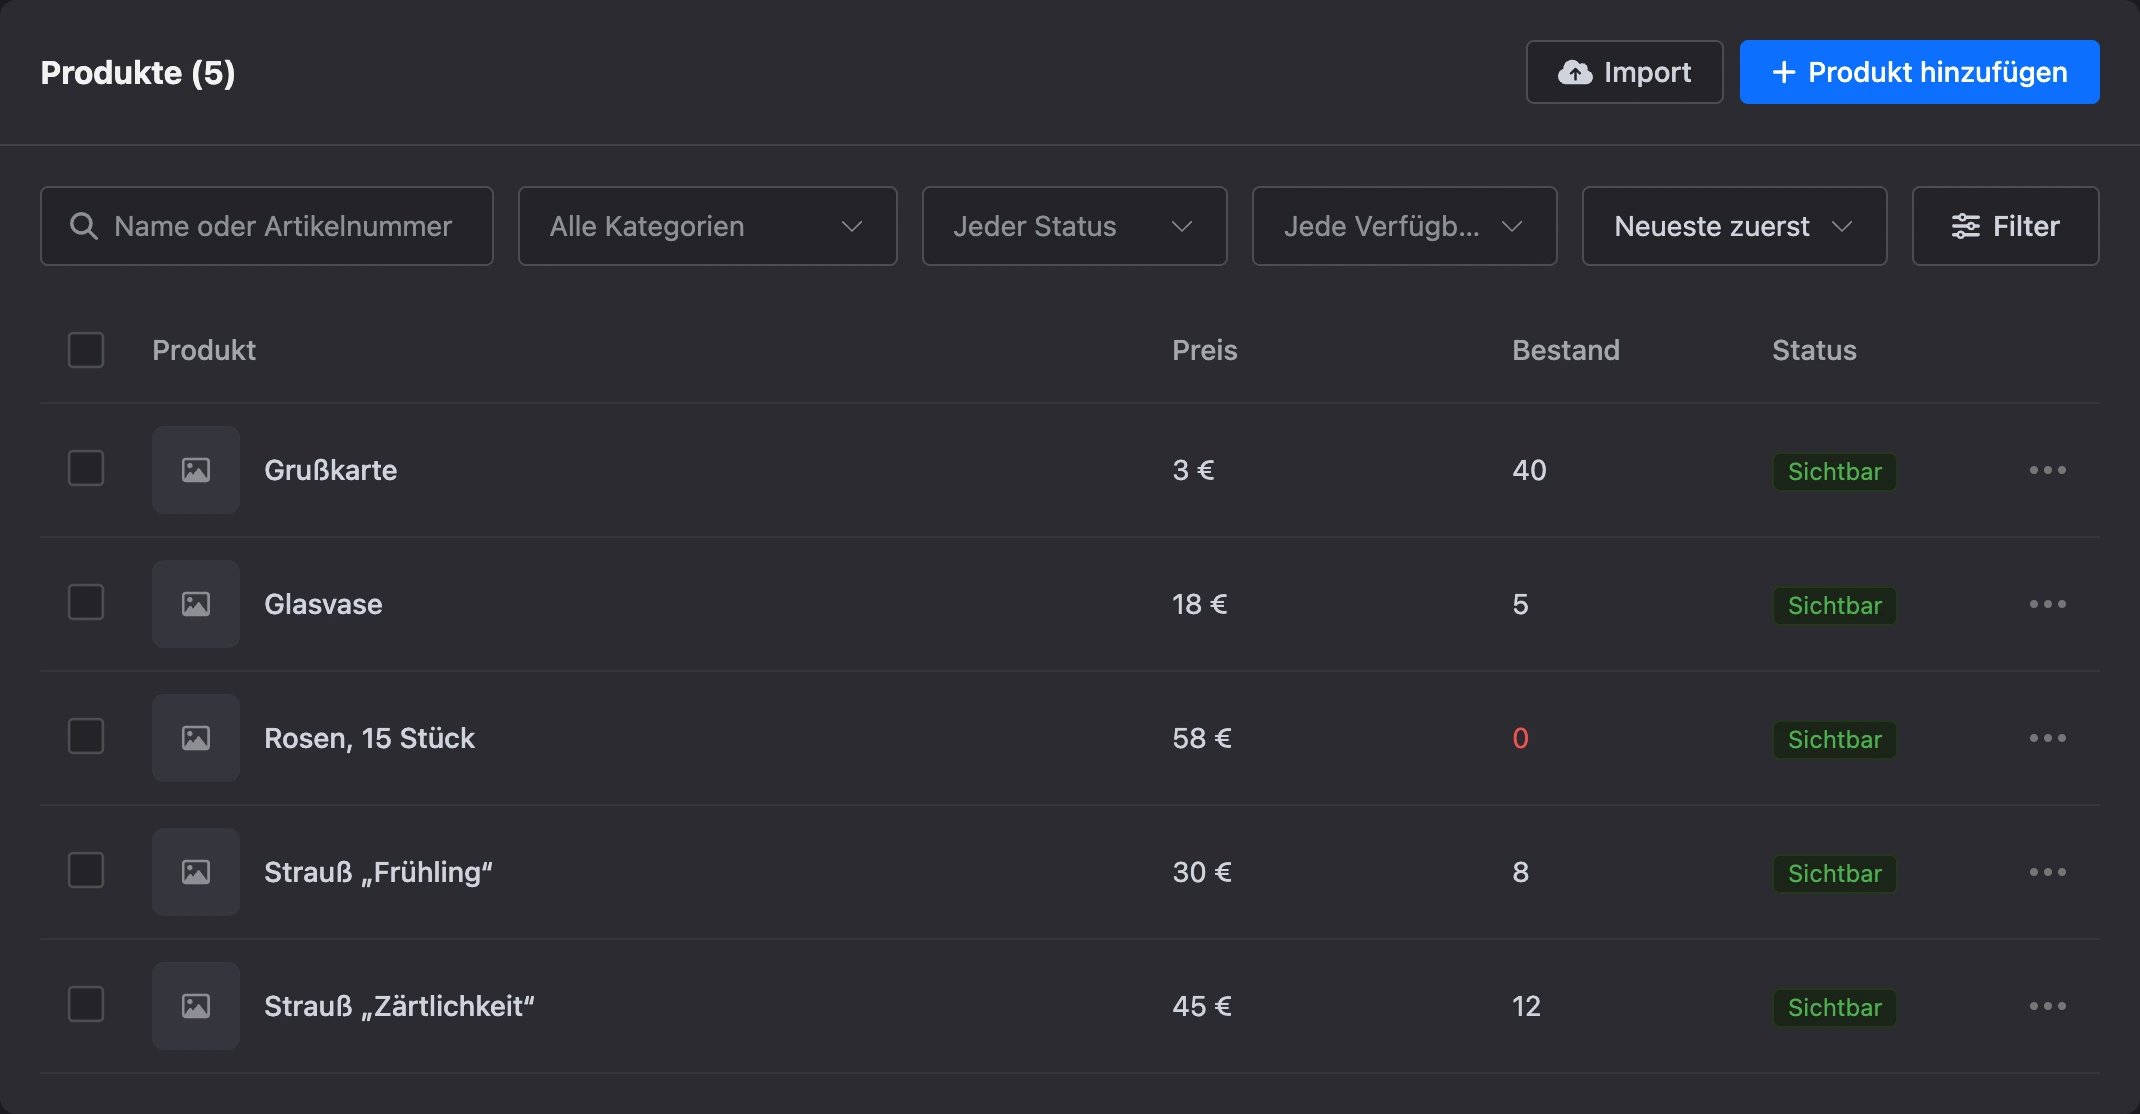Expand the Jeder Status dropdown

1075,226
